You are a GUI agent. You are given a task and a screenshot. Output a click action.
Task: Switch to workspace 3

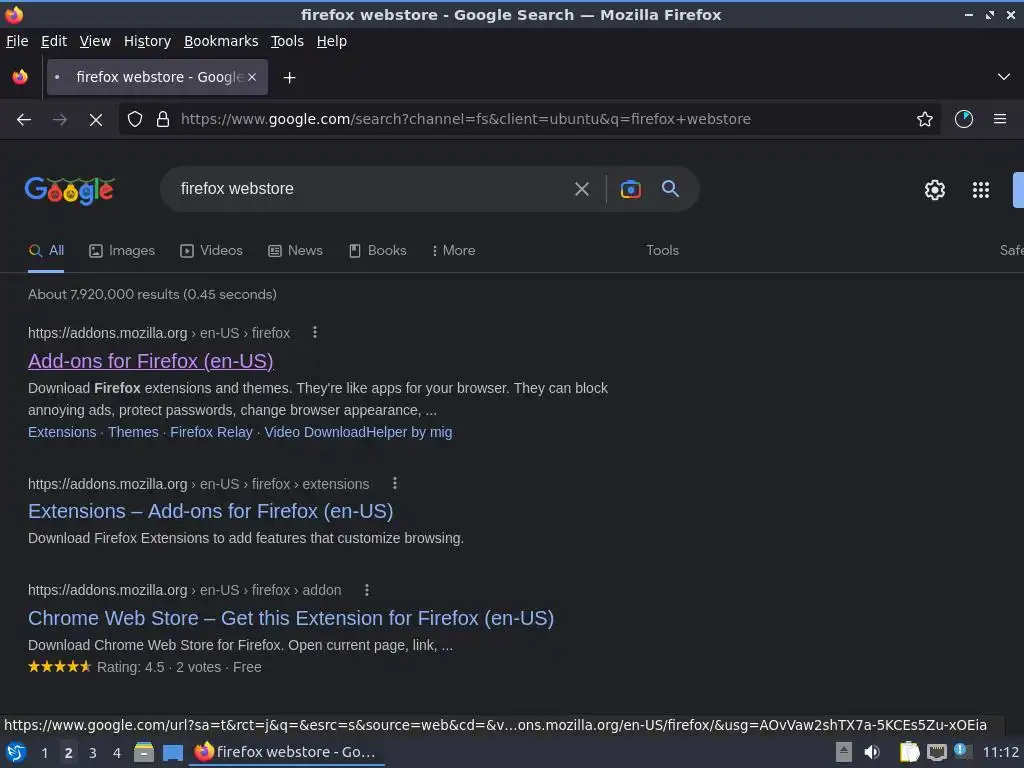pos(93,753)
